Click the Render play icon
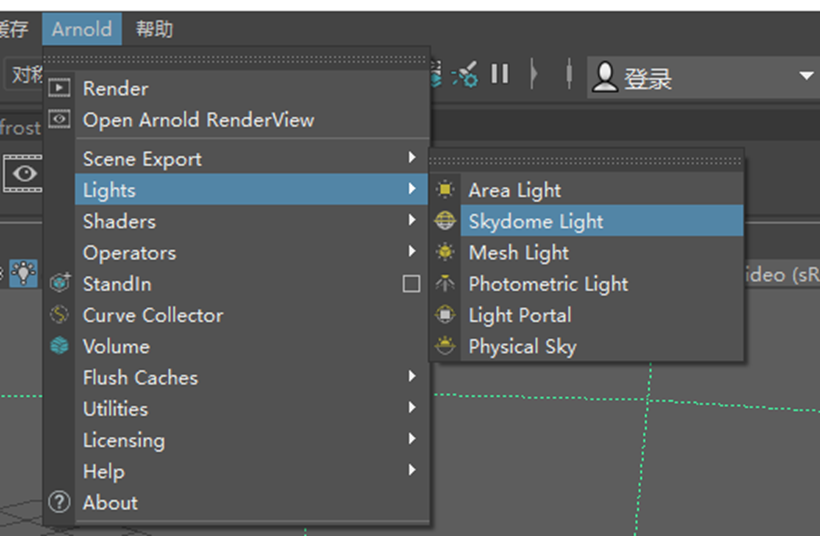 point(59,87)
